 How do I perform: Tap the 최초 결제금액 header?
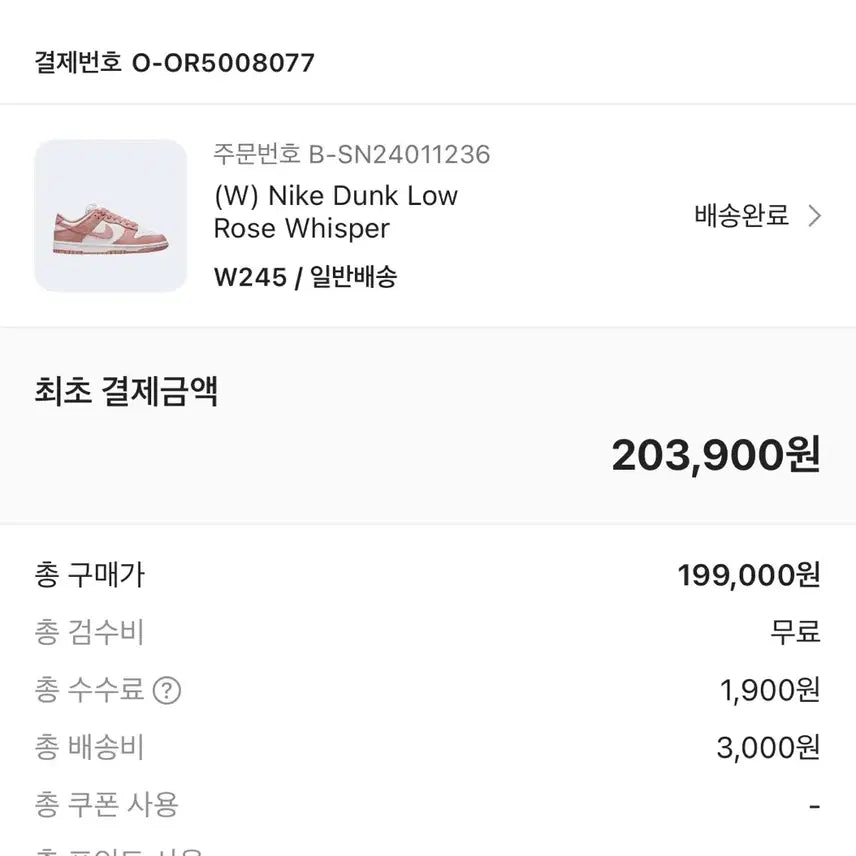click(x=125, y=393)
